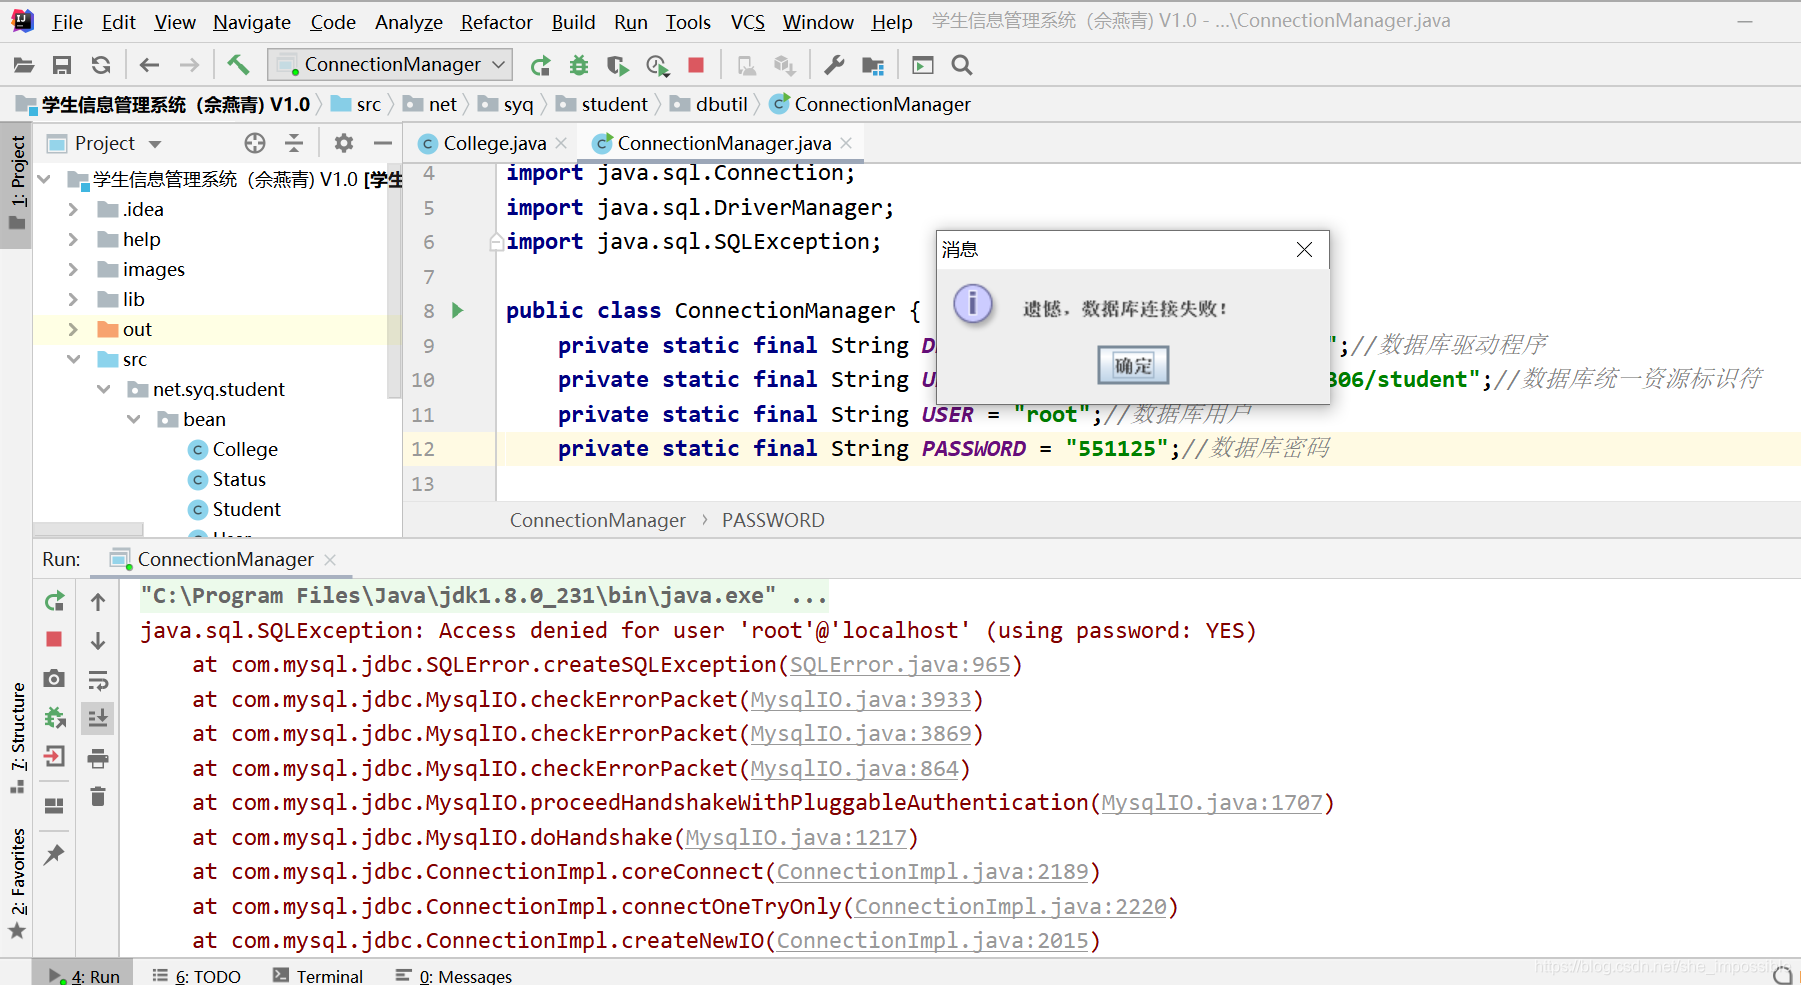Open the Refactor menu
The image size is (1801, 985).
[496, 22]
